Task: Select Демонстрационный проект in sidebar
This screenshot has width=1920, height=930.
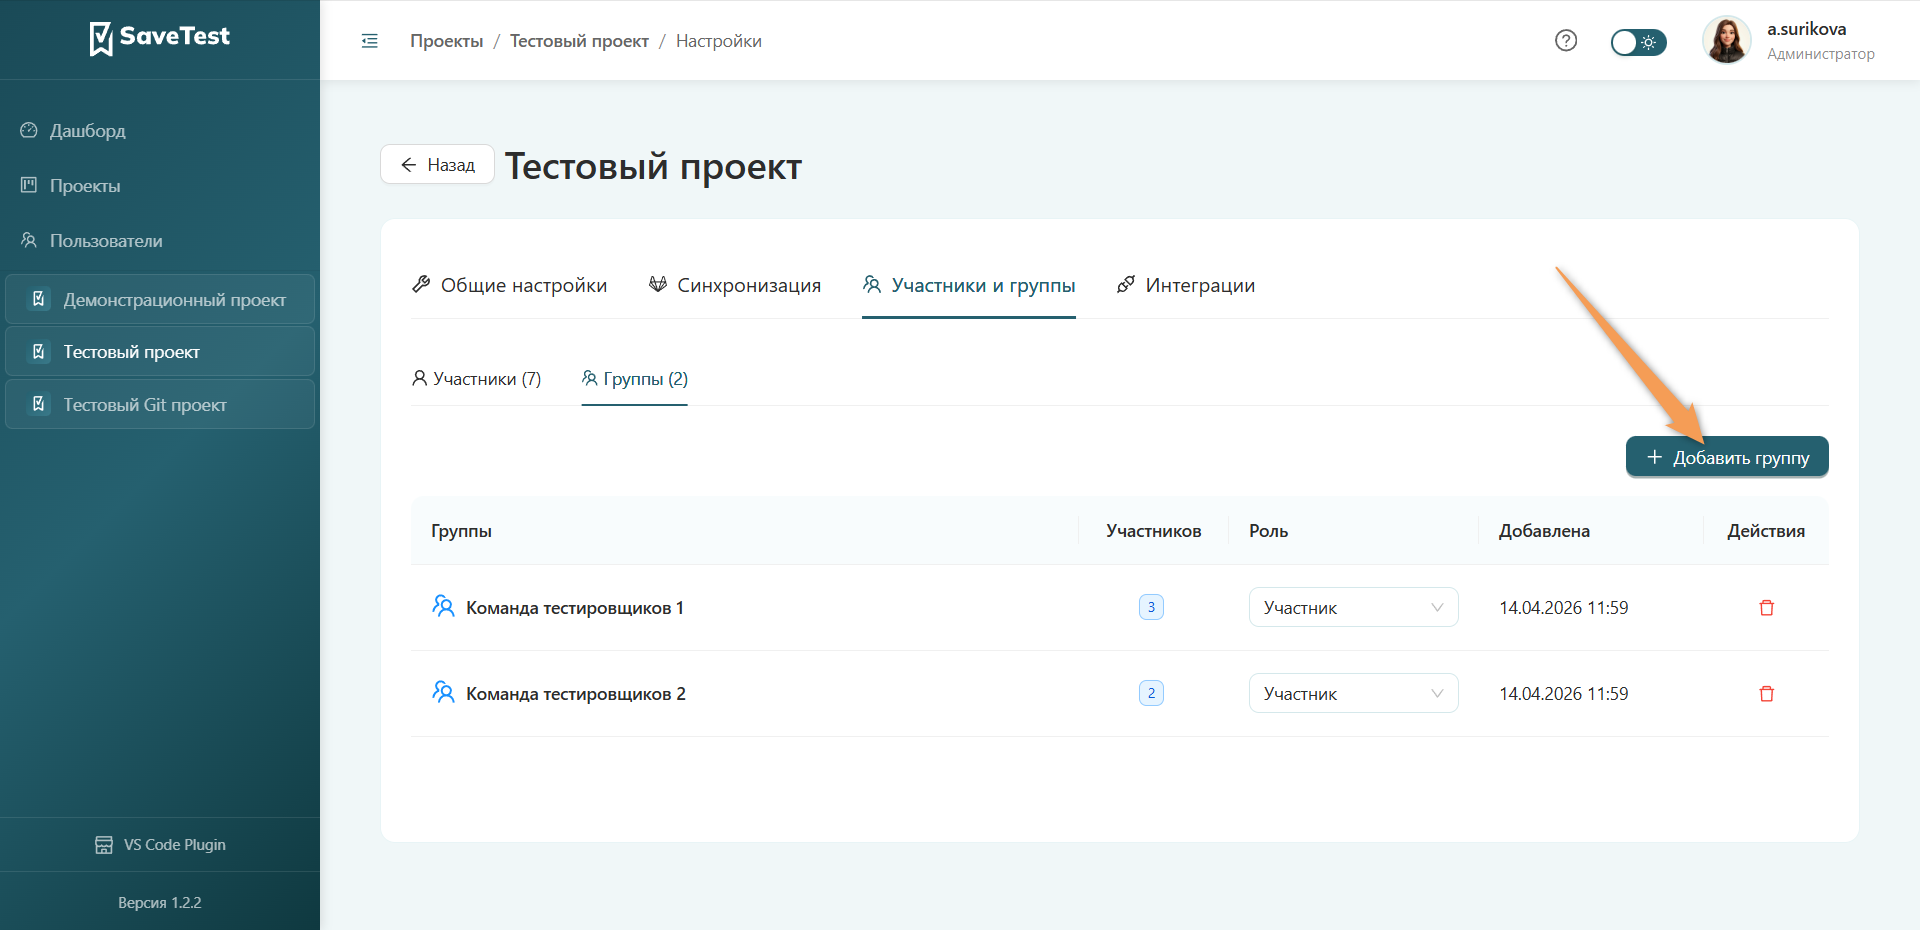Action: (x=160, y=300)
